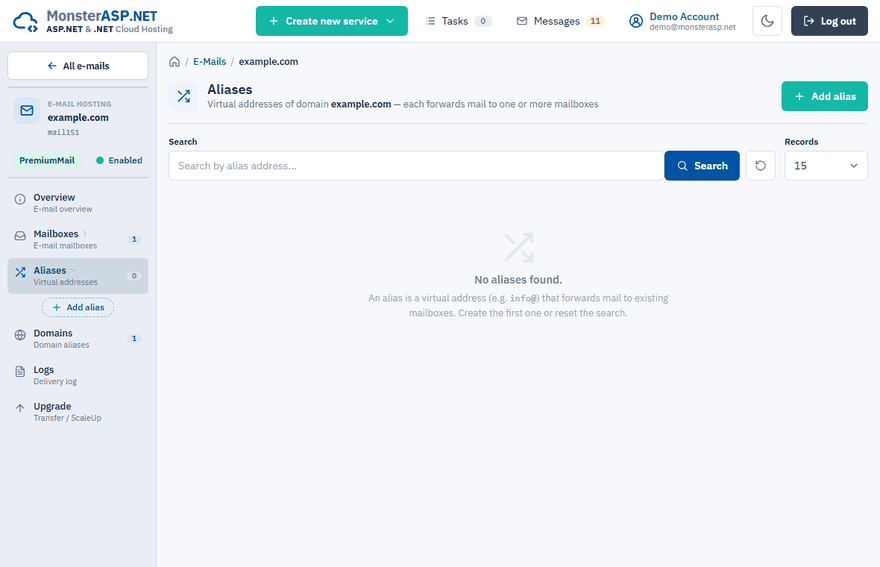Click the Overview info icon
Screen dimensions: 880x567
pos(20,199)
